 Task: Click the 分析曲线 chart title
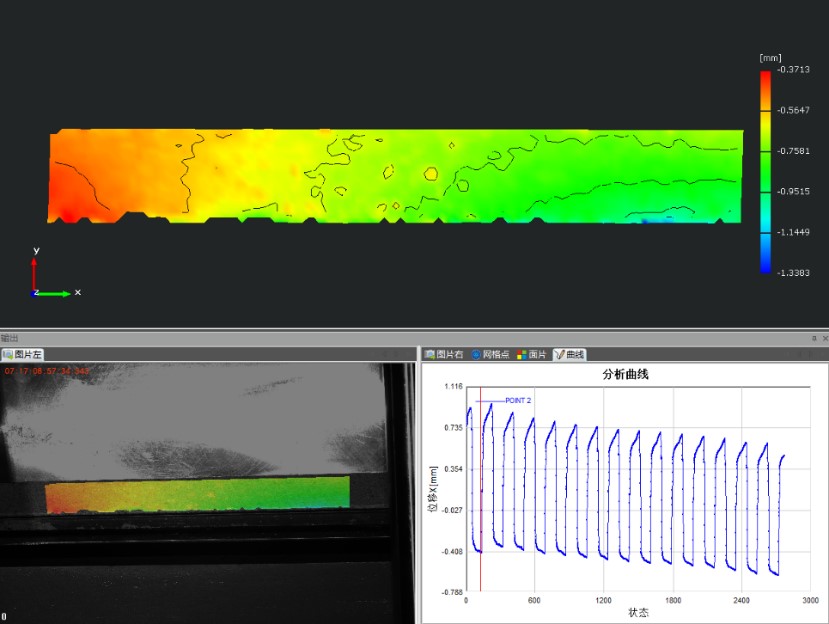(625, 374)
